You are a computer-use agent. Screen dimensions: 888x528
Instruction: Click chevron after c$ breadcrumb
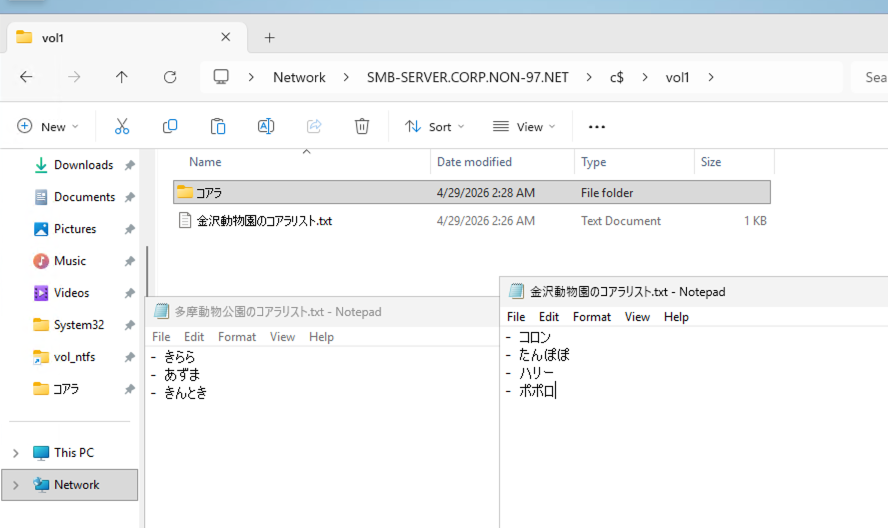[x=645, y=77]
